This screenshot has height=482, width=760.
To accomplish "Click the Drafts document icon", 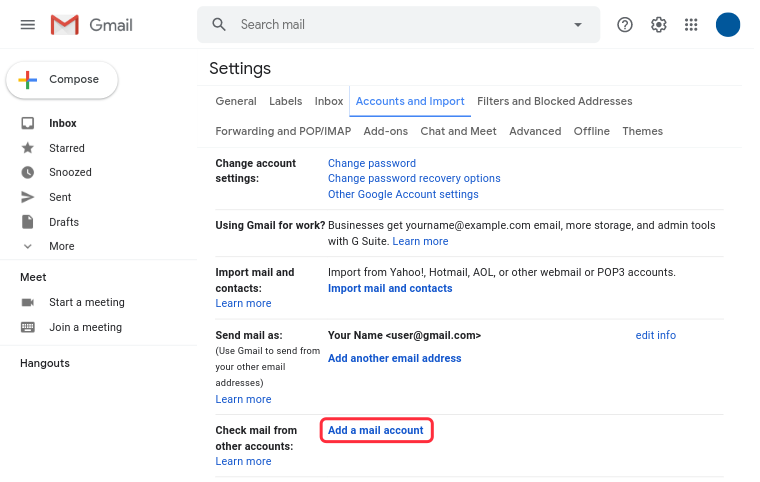I will pos(28,222).
